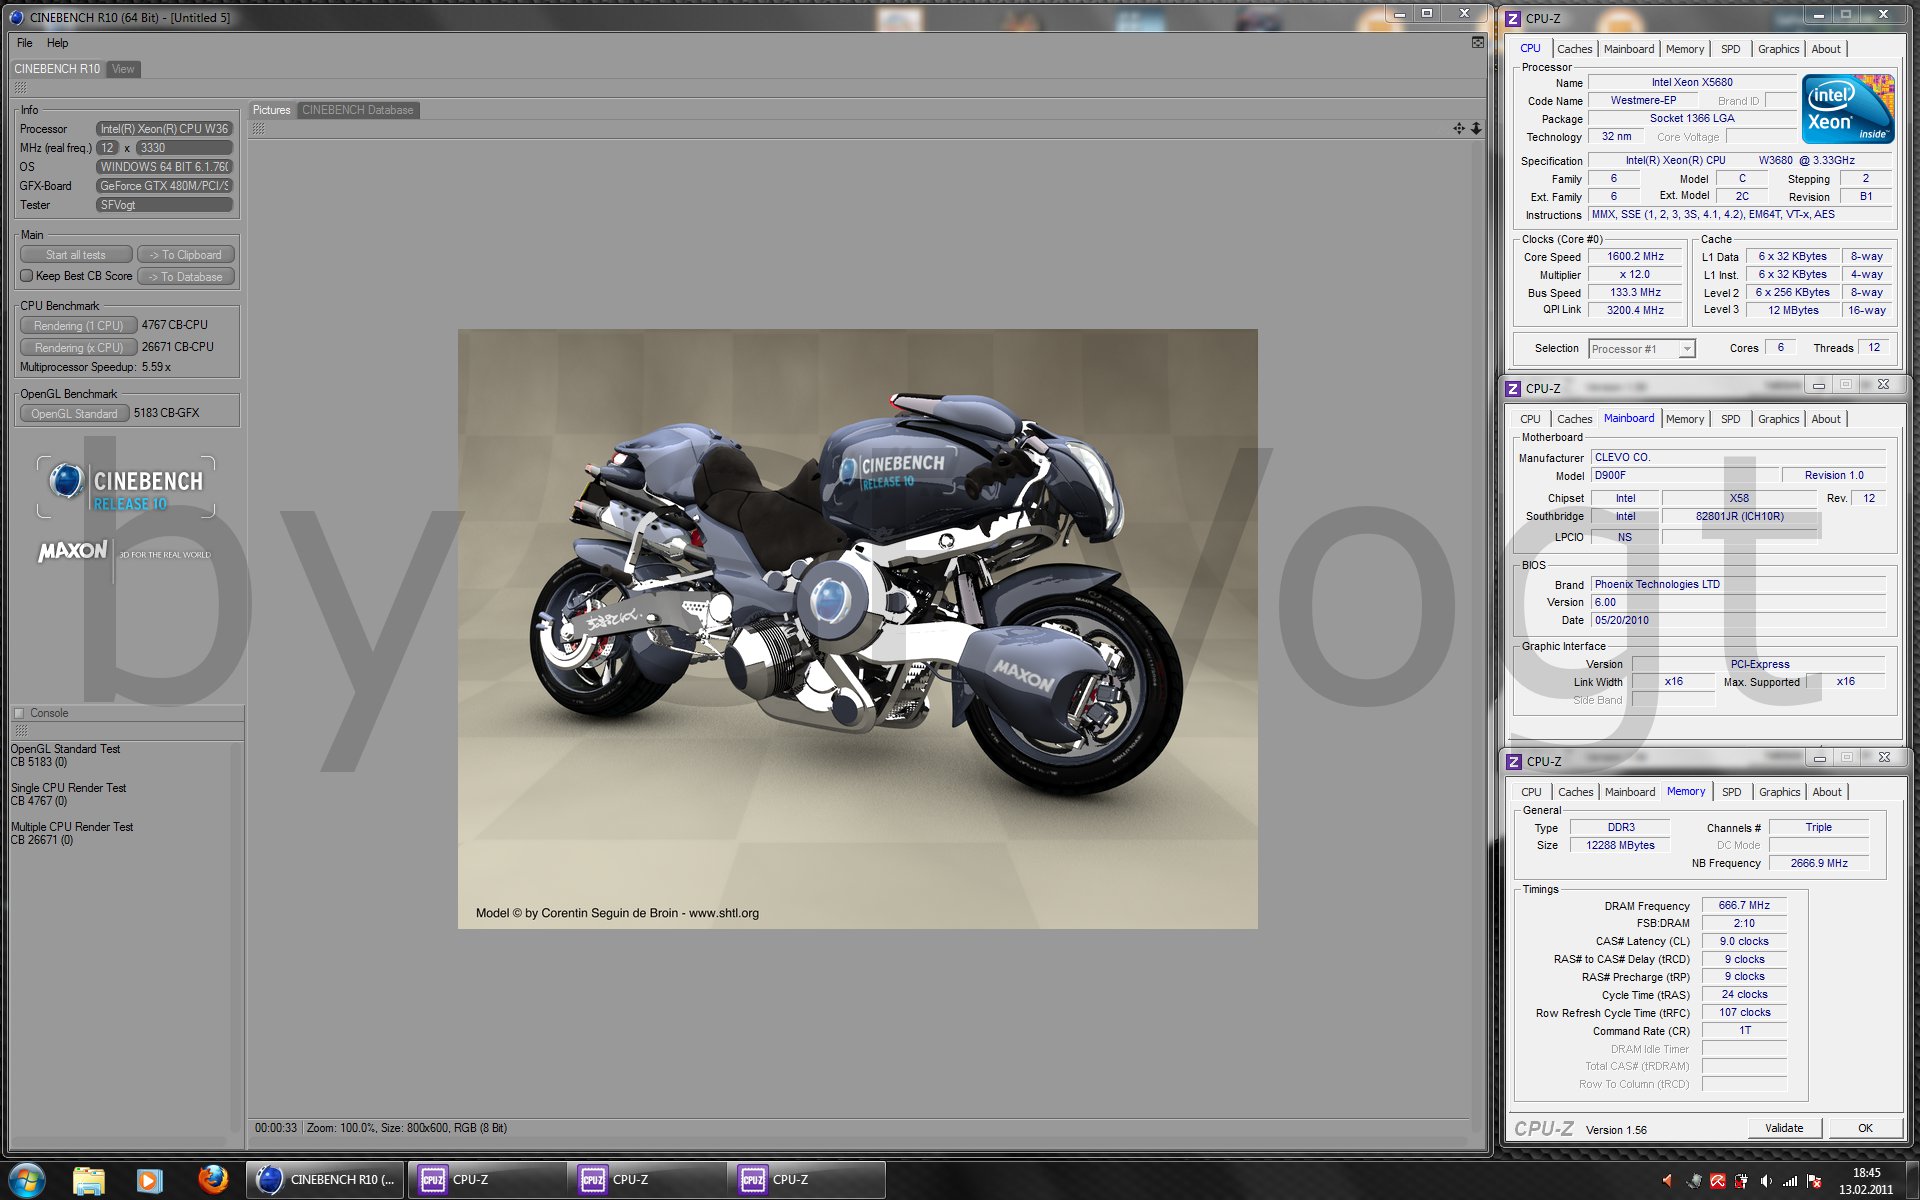Click the '12288 MBytes' memory size value

tap(1620, 846)
